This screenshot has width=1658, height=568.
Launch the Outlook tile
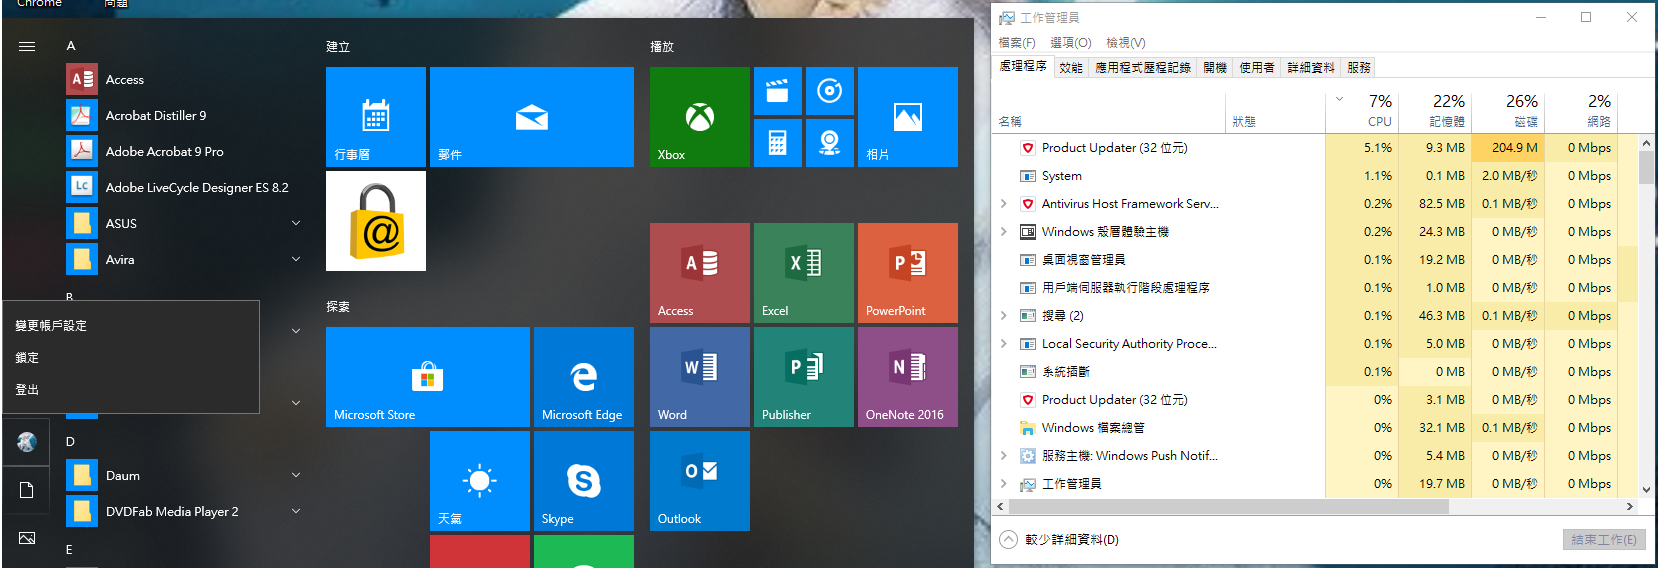(700, 481)
